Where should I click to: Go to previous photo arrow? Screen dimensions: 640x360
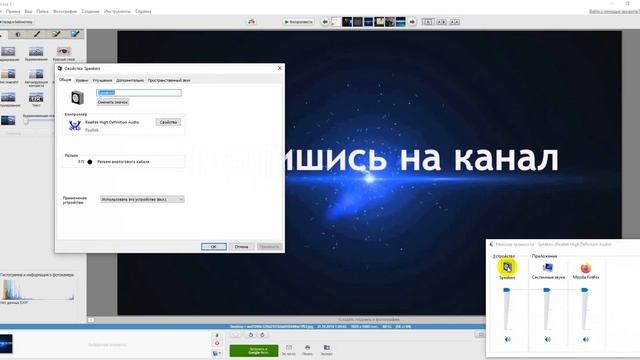pos(325,22)
